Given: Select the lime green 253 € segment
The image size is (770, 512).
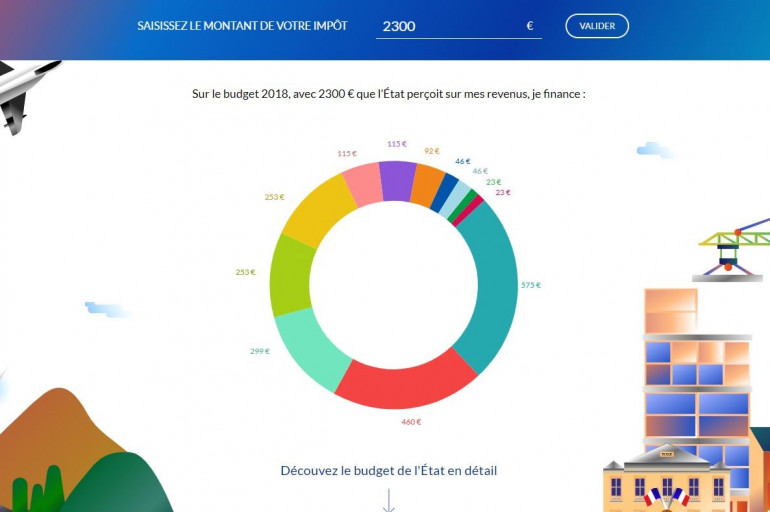Looking at the screenshot, I should 290,275.
